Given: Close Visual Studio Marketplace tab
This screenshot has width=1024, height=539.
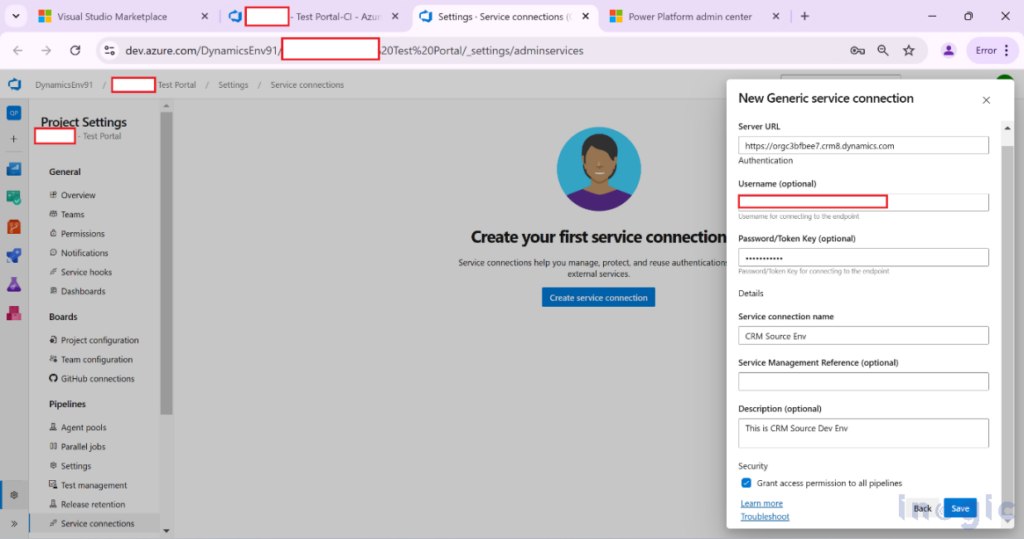Looking at the screenshot, I should (x=204, y=16).
